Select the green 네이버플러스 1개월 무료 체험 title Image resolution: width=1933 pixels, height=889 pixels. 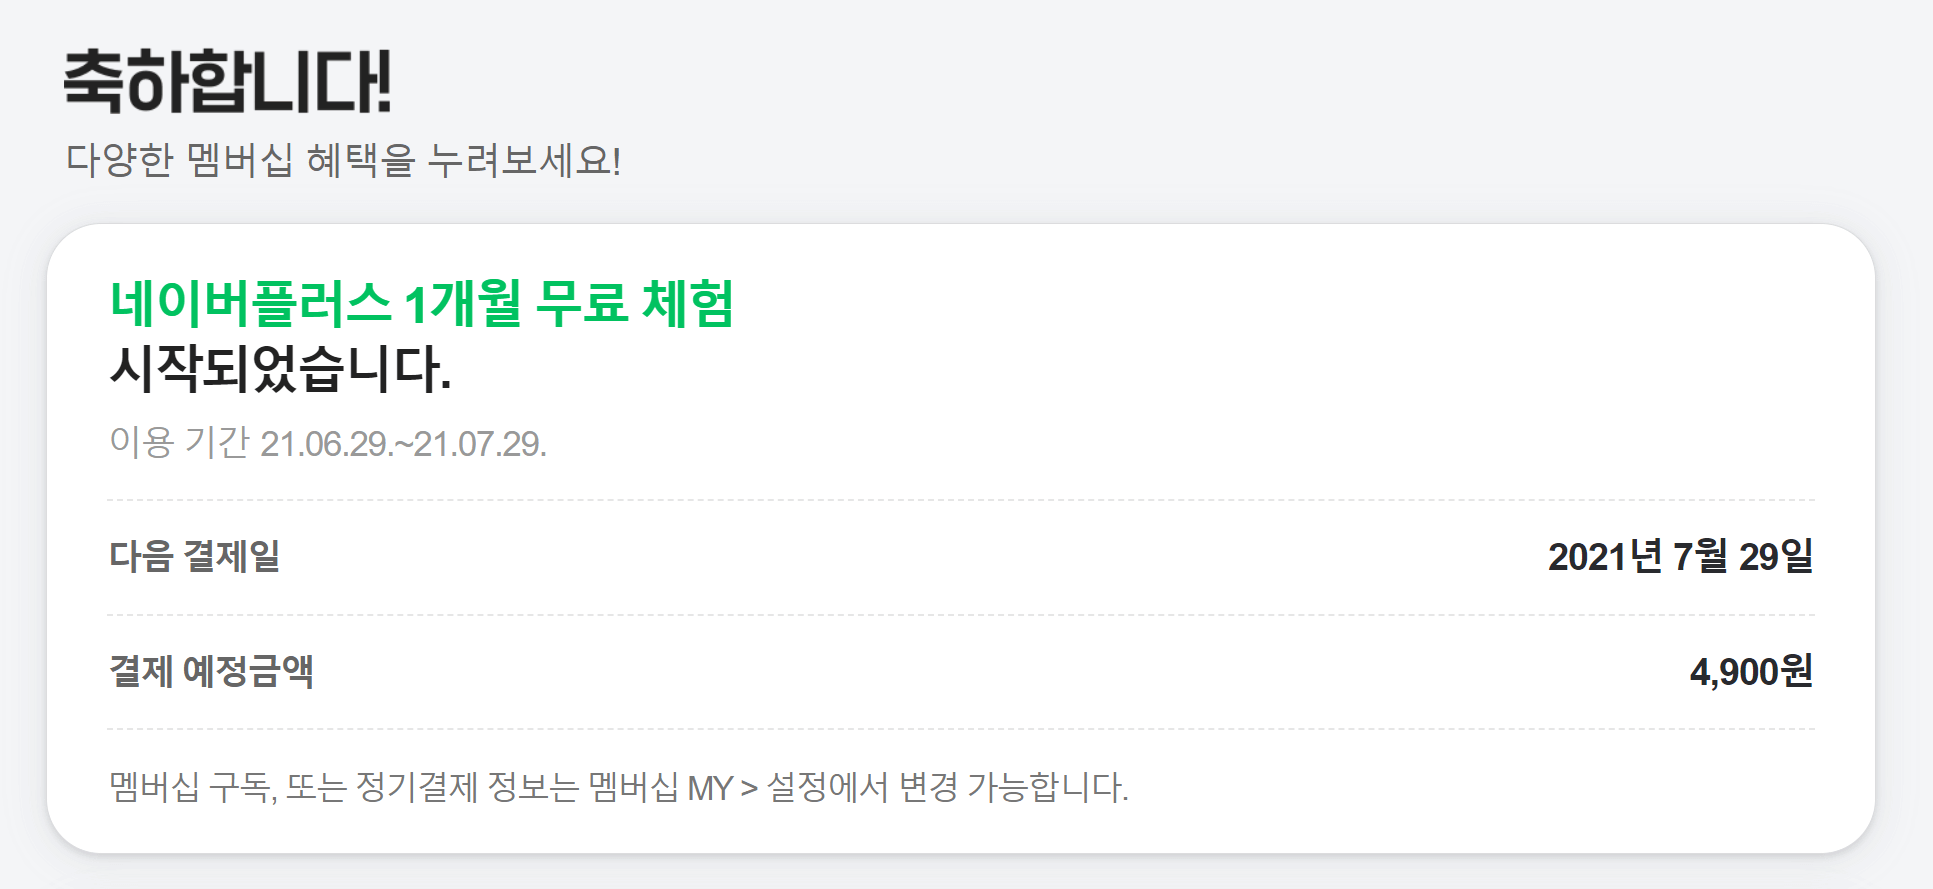pyautogui.click(x=422, y=303)
